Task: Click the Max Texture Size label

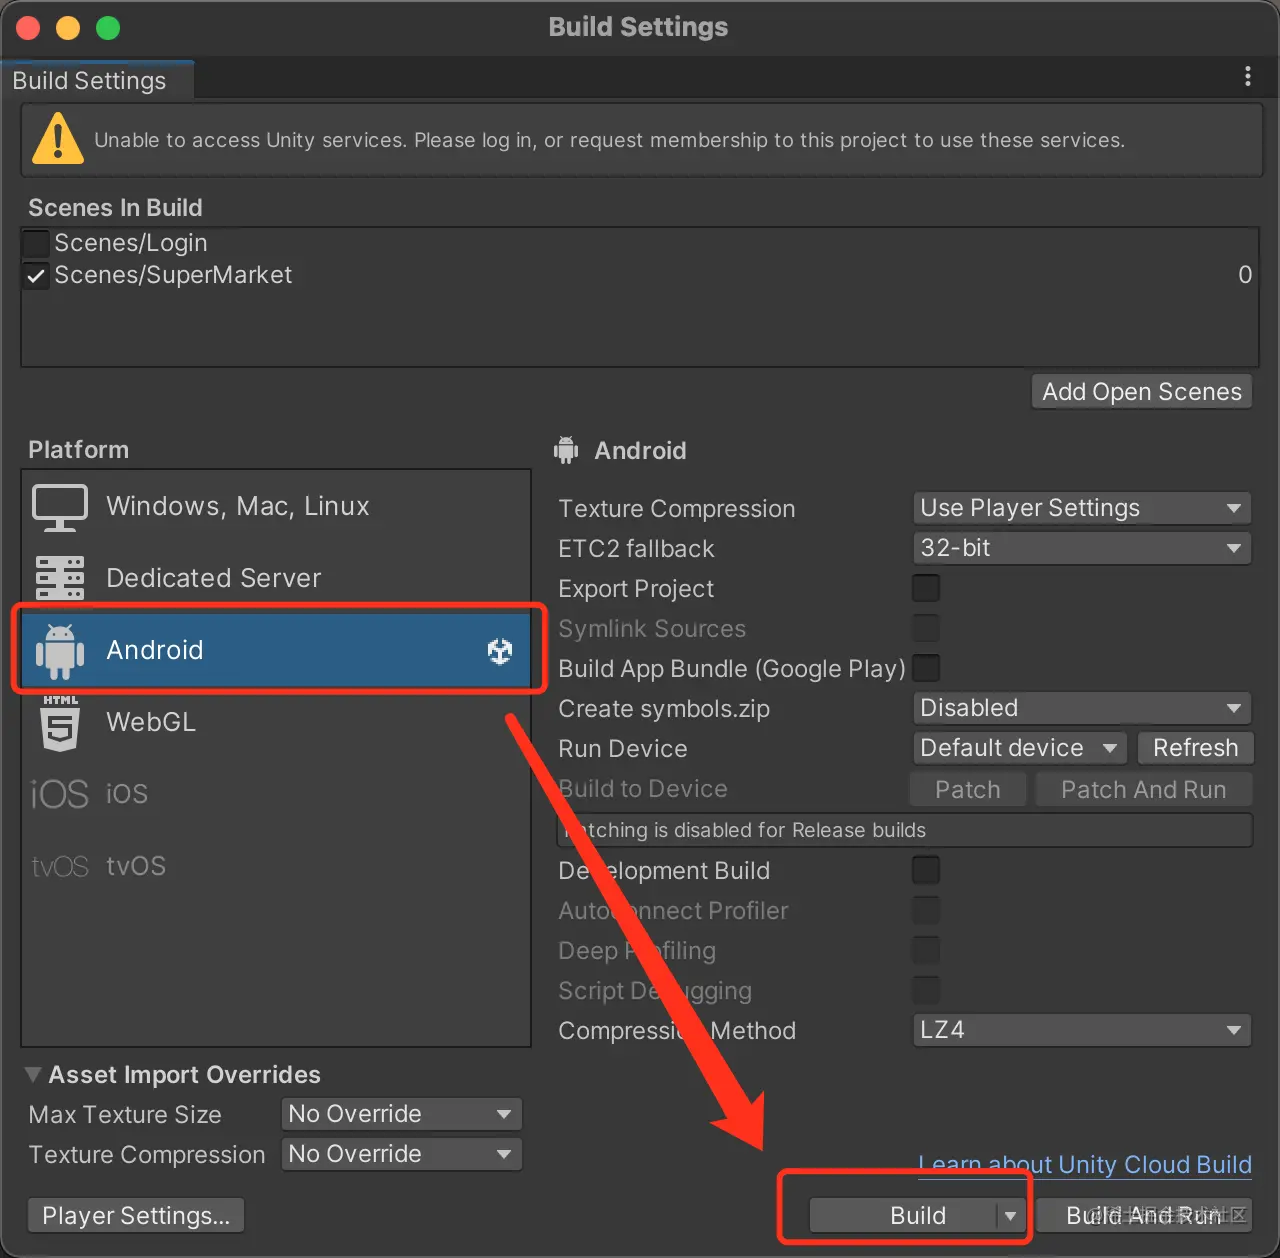Action: (125, 1114)
